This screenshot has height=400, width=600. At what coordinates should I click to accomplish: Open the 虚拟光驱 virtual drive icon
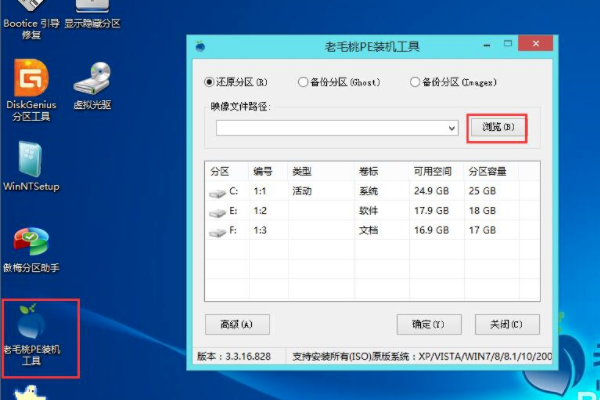[92, 86]
